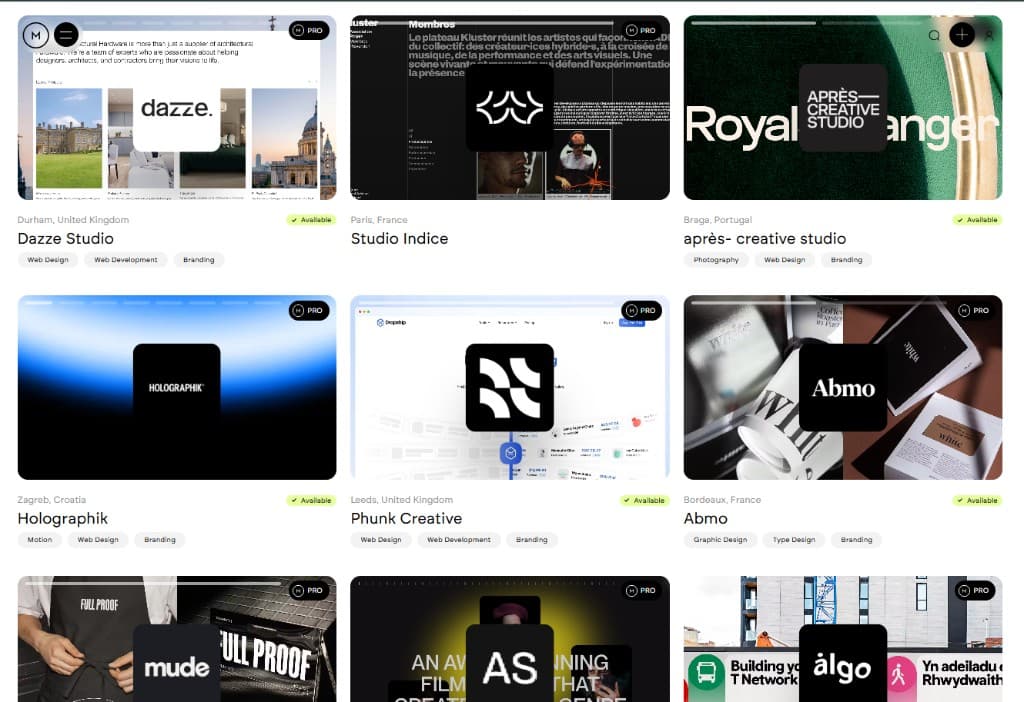The image size is (1024, 702).
Task: Select Branding tag under Holographik
Action: [160, 540]
